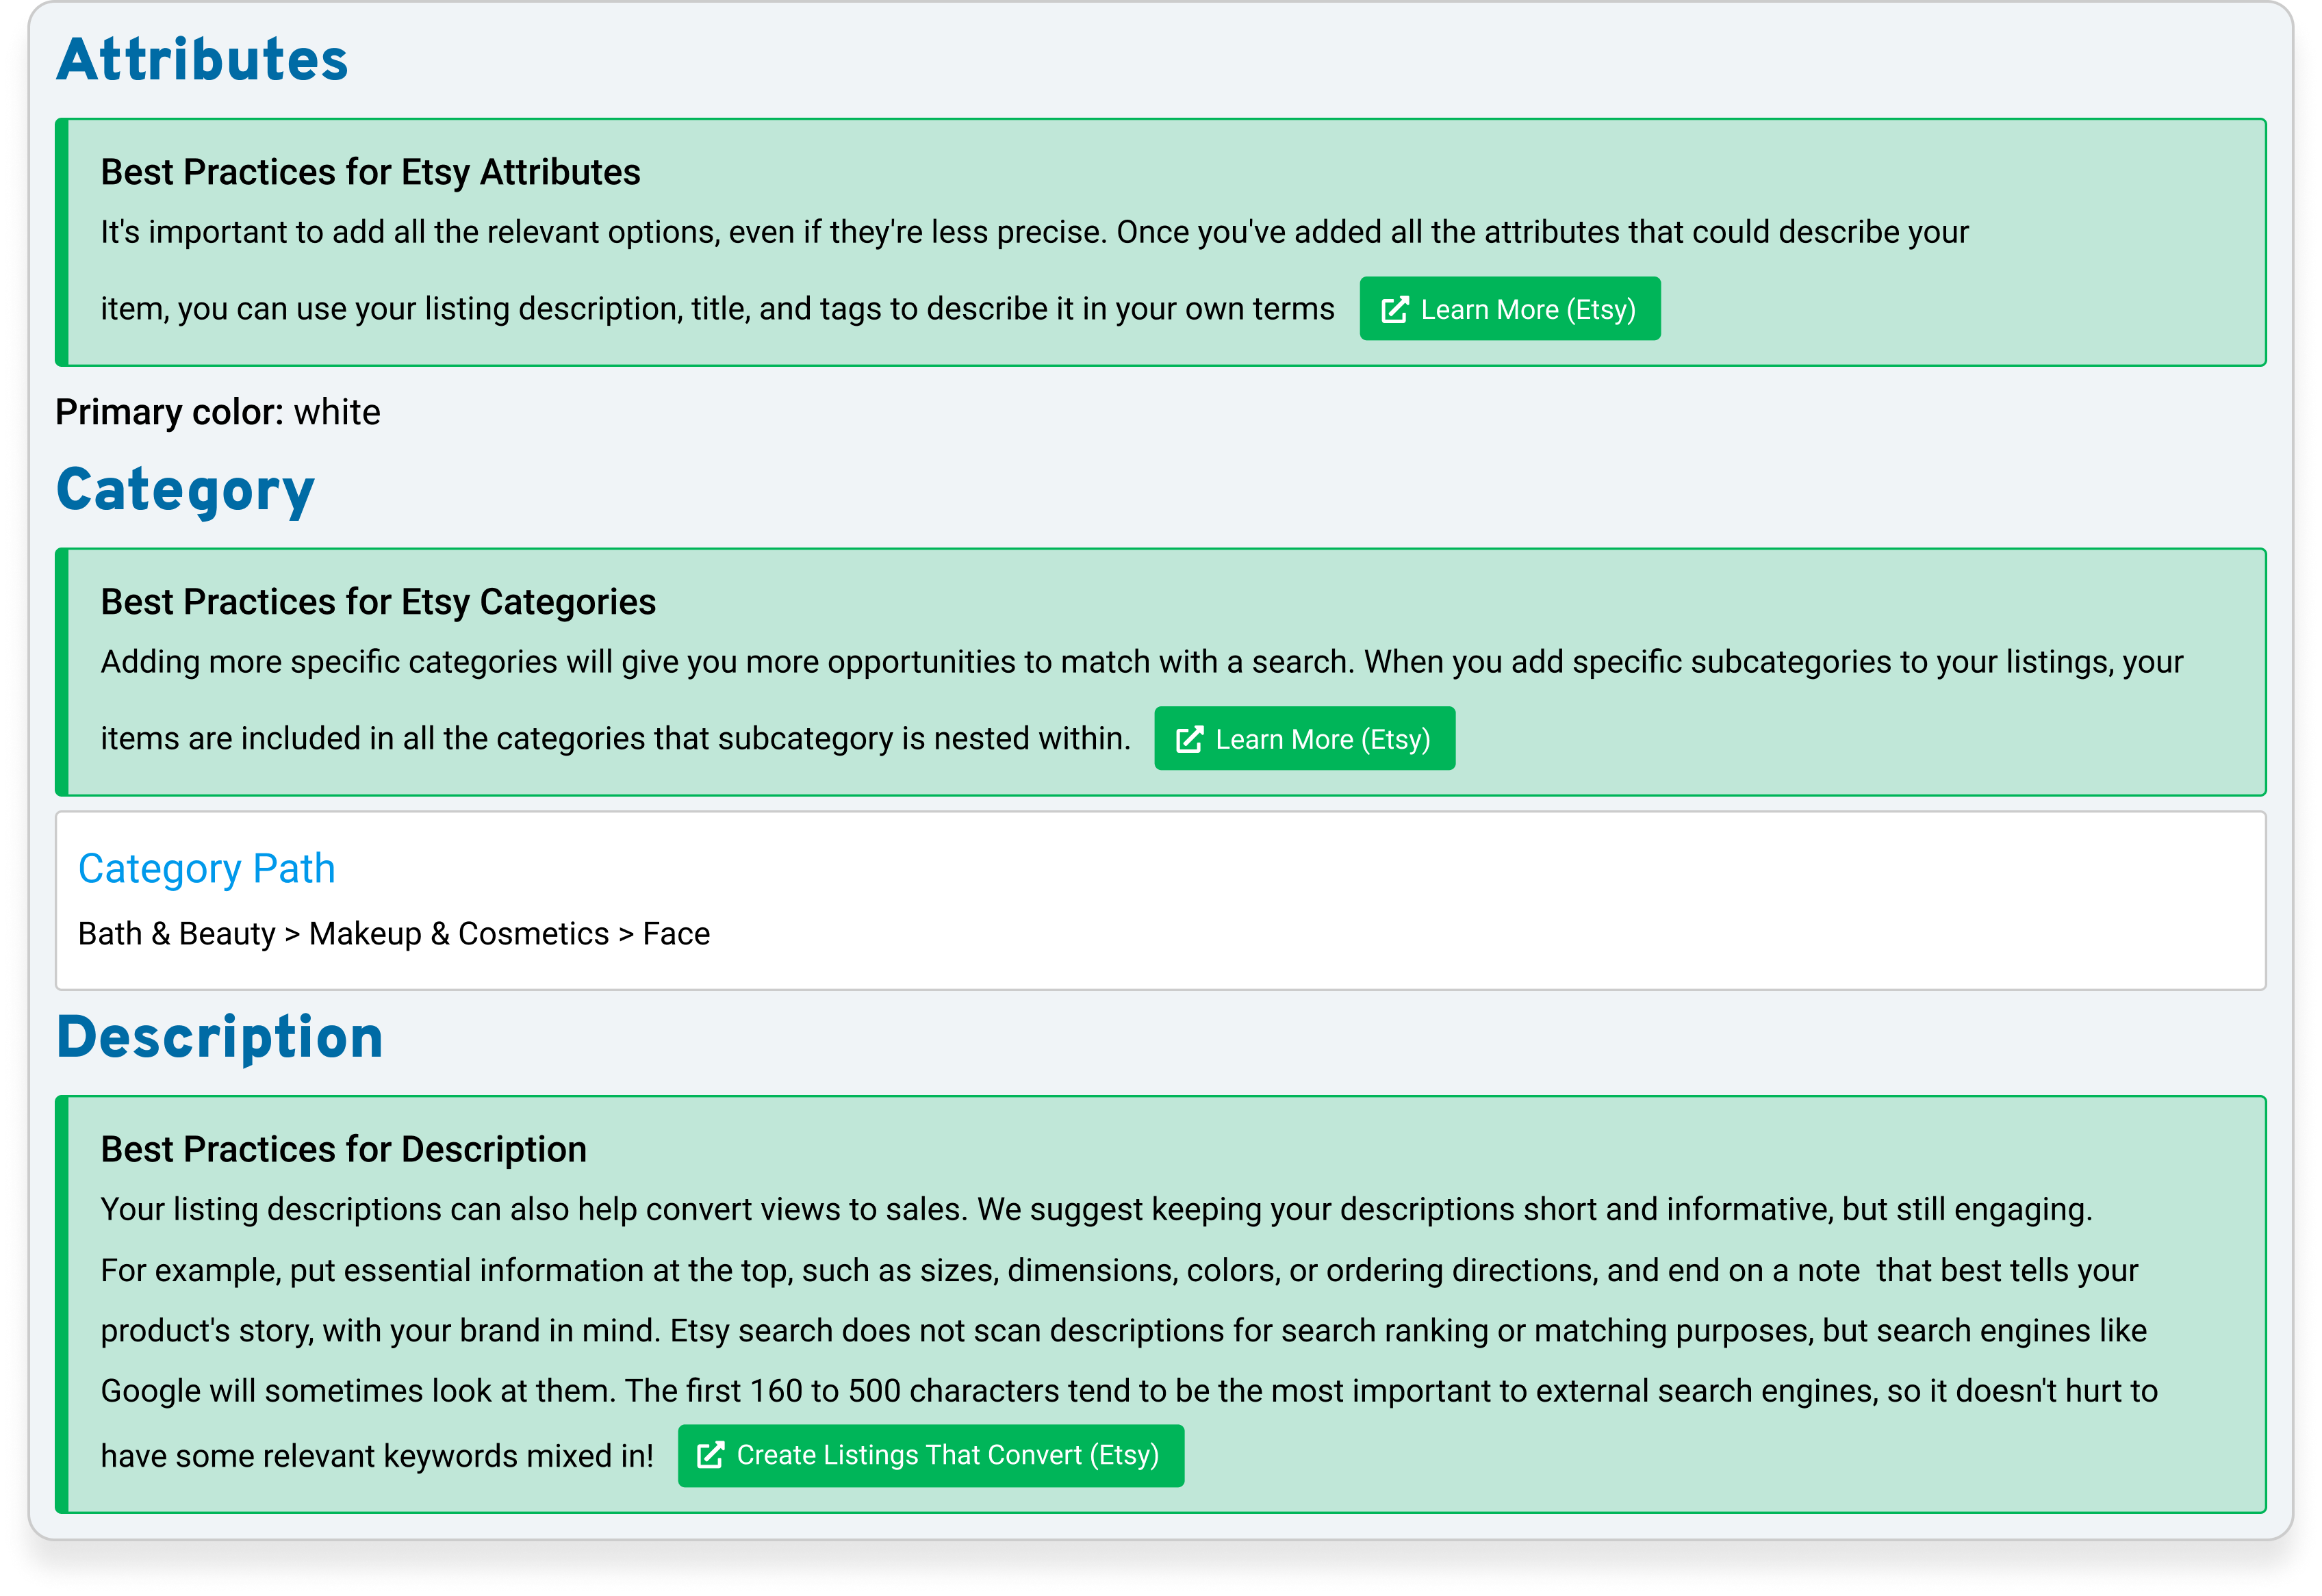The width and height of the screenshot is (2322, 1596).
Task: Click Learn More (Etsy) button in Attributes section
Action: click(x=1509, y=309)
